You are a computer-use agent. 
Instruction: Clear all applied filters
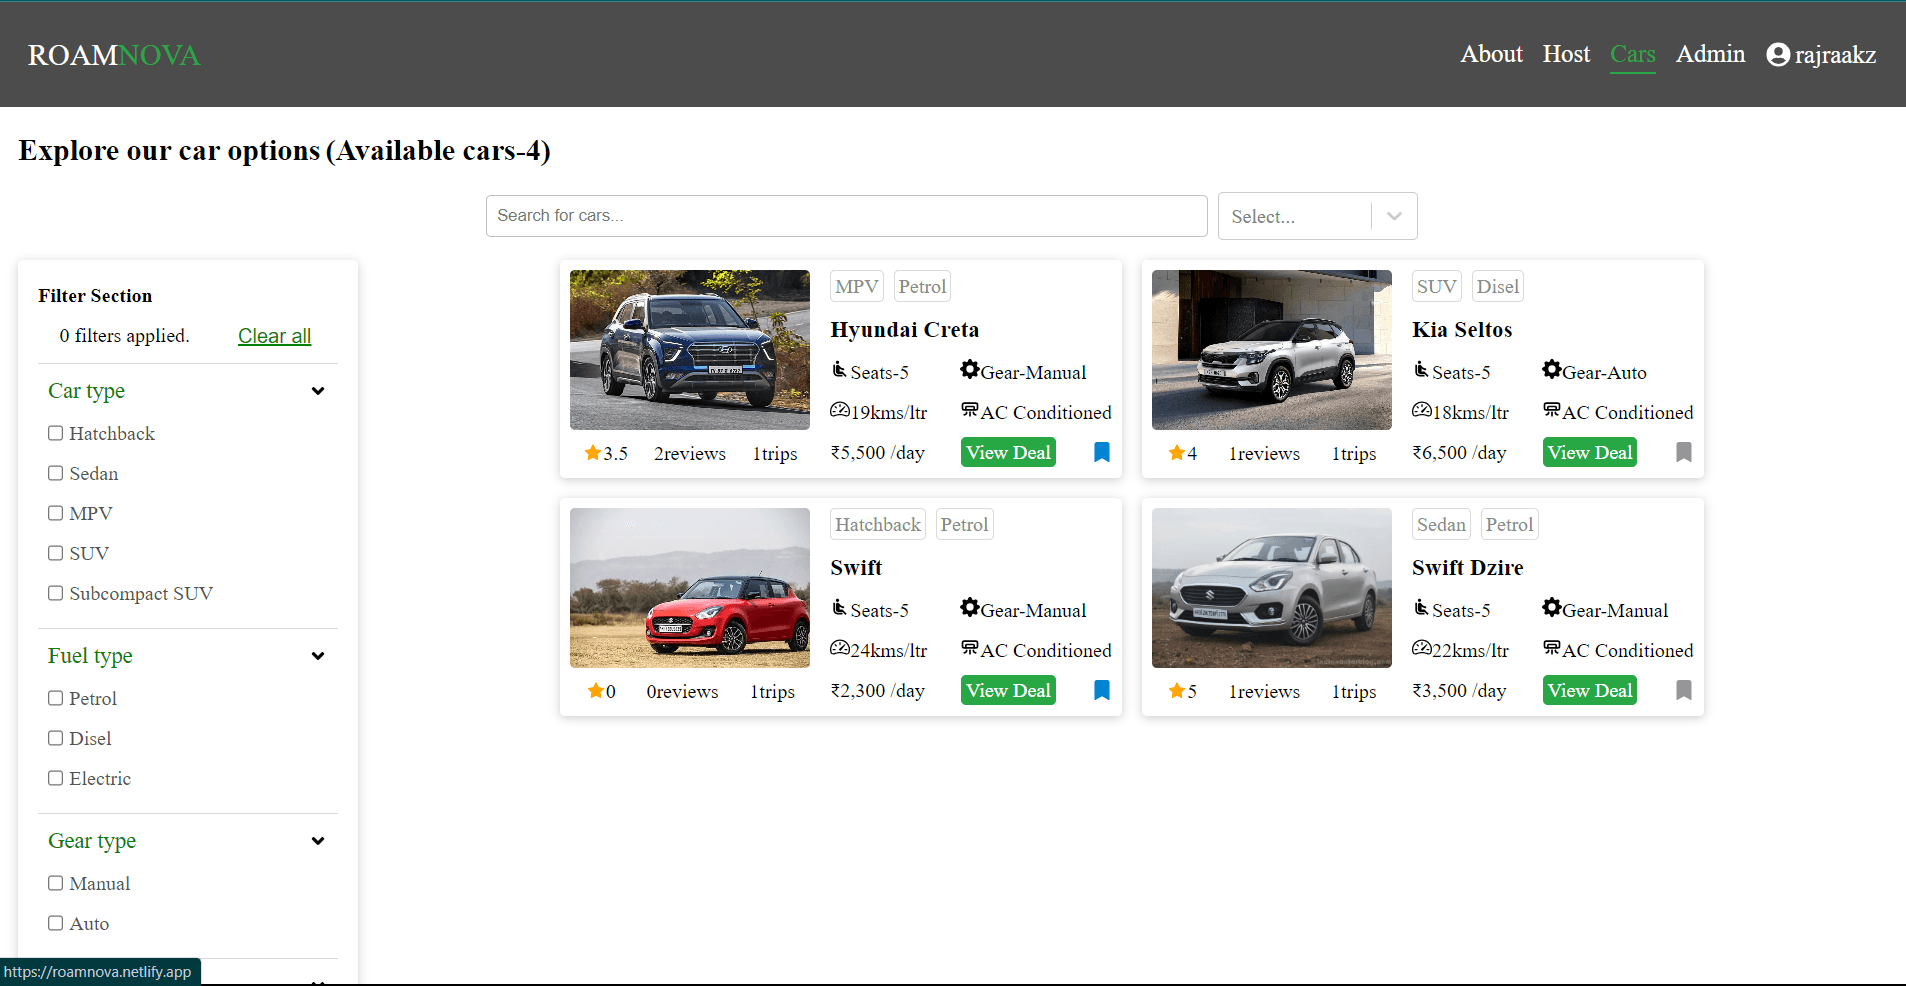274,336
